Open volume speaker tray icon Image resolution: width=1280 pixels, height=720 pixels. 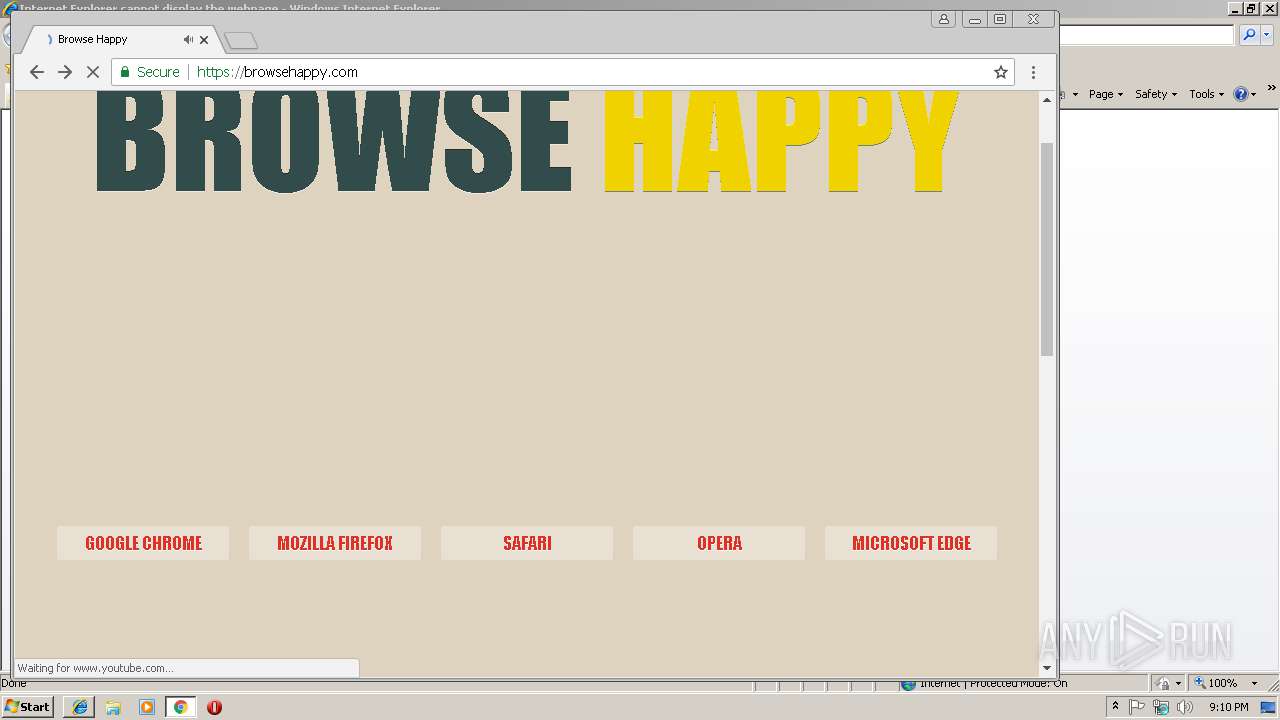pos(1185,707)
